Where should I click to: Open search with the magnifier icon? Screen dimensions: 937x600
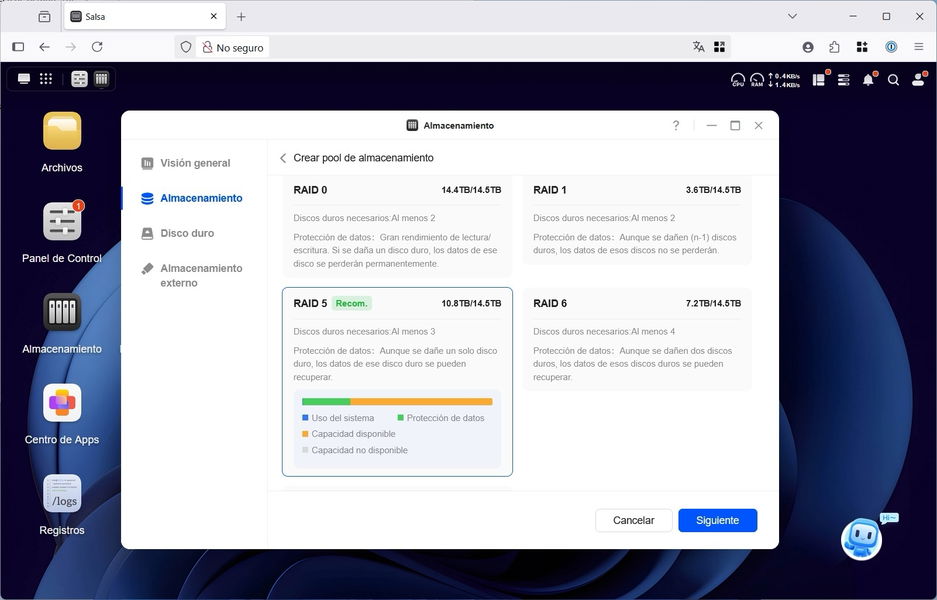coord(893,80)
